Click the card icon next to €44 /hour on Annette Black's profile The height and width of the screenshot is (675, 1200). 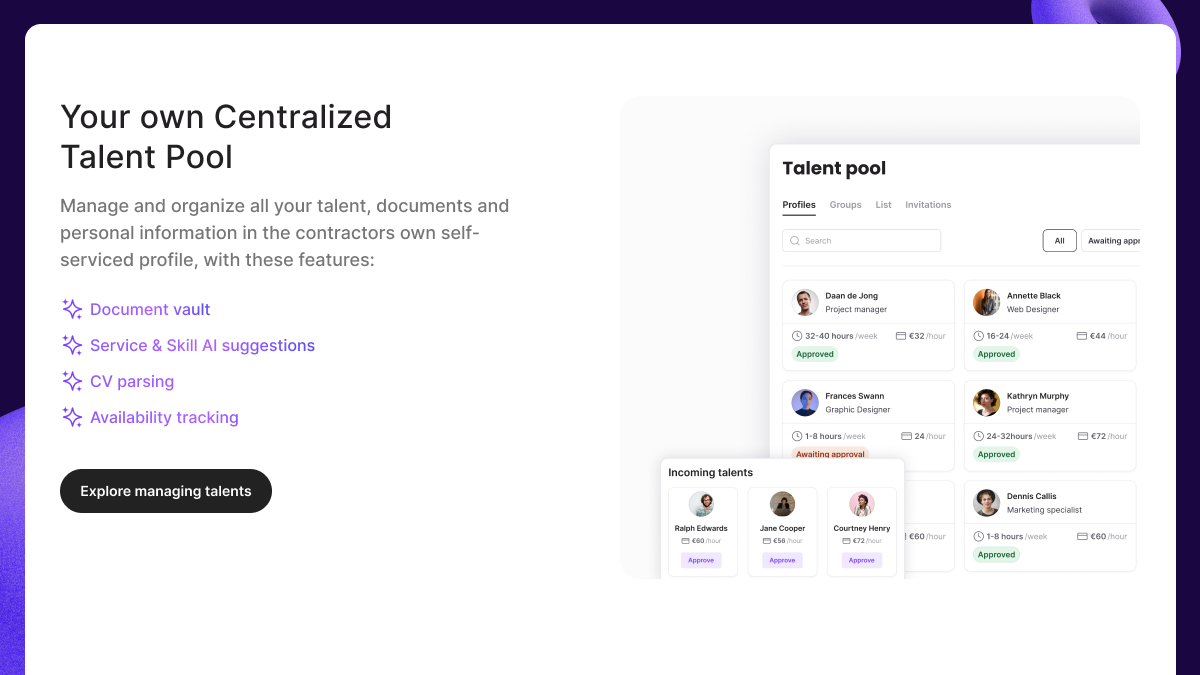point(1083,335)
